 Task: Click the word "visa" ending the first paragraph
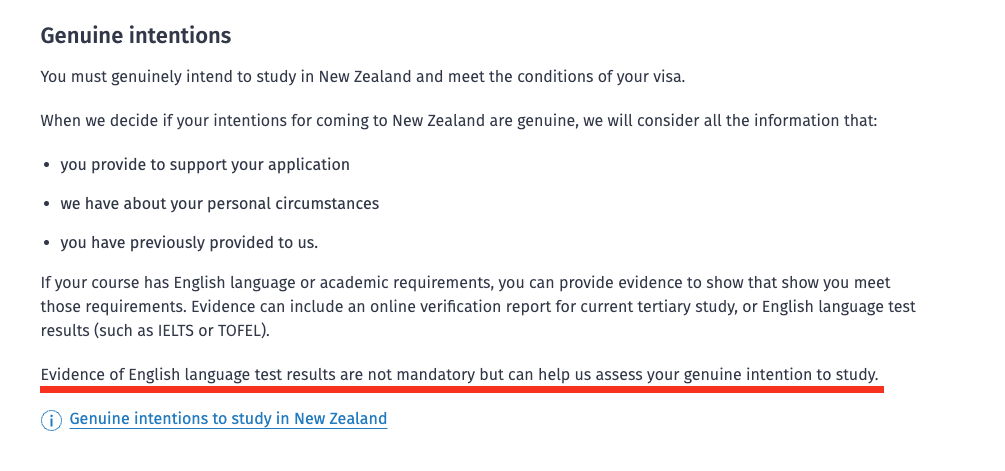click(x=668, y=77)
